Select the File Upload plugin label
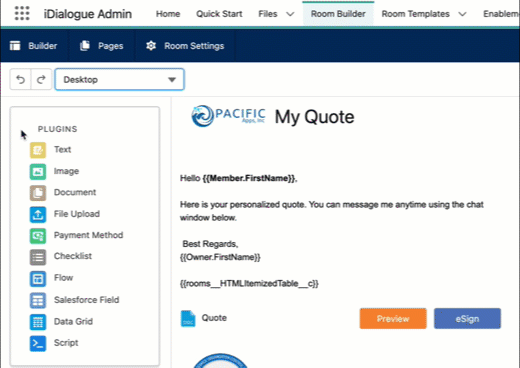Viewport: 520px width, 368px height. (77, 214)
